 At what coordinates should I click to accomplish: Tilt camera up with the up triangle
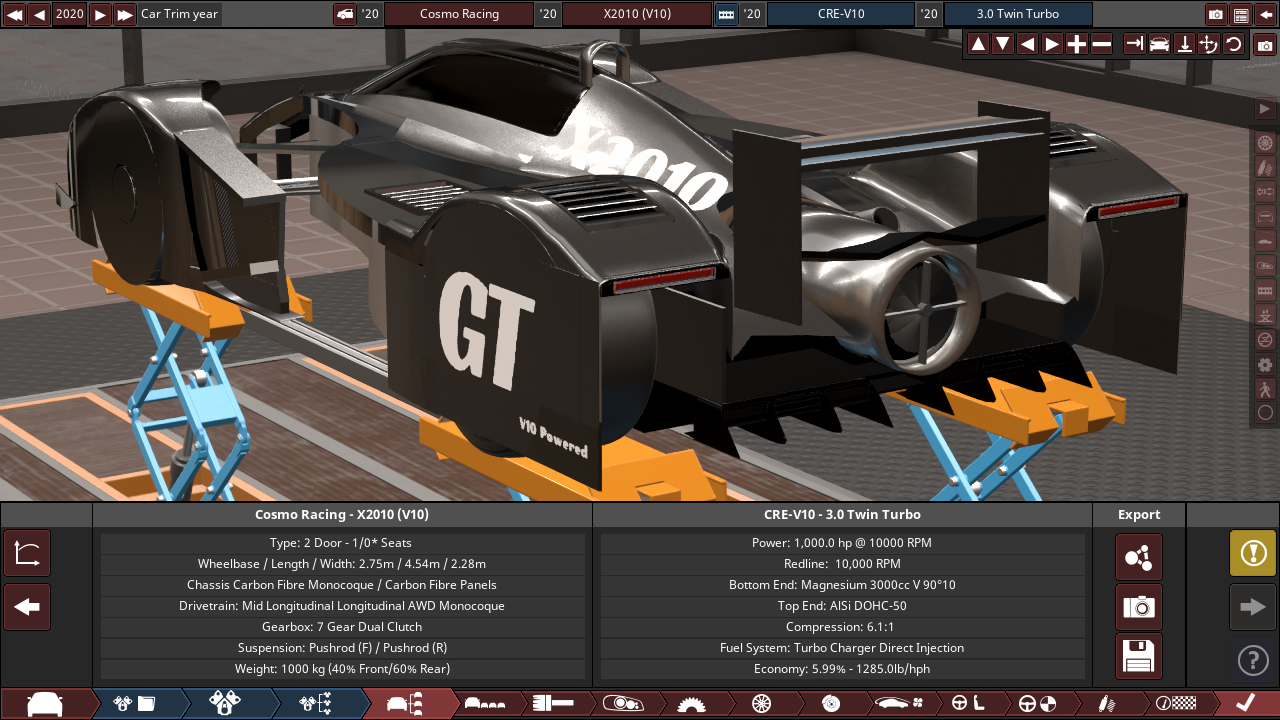click(978, 44)
